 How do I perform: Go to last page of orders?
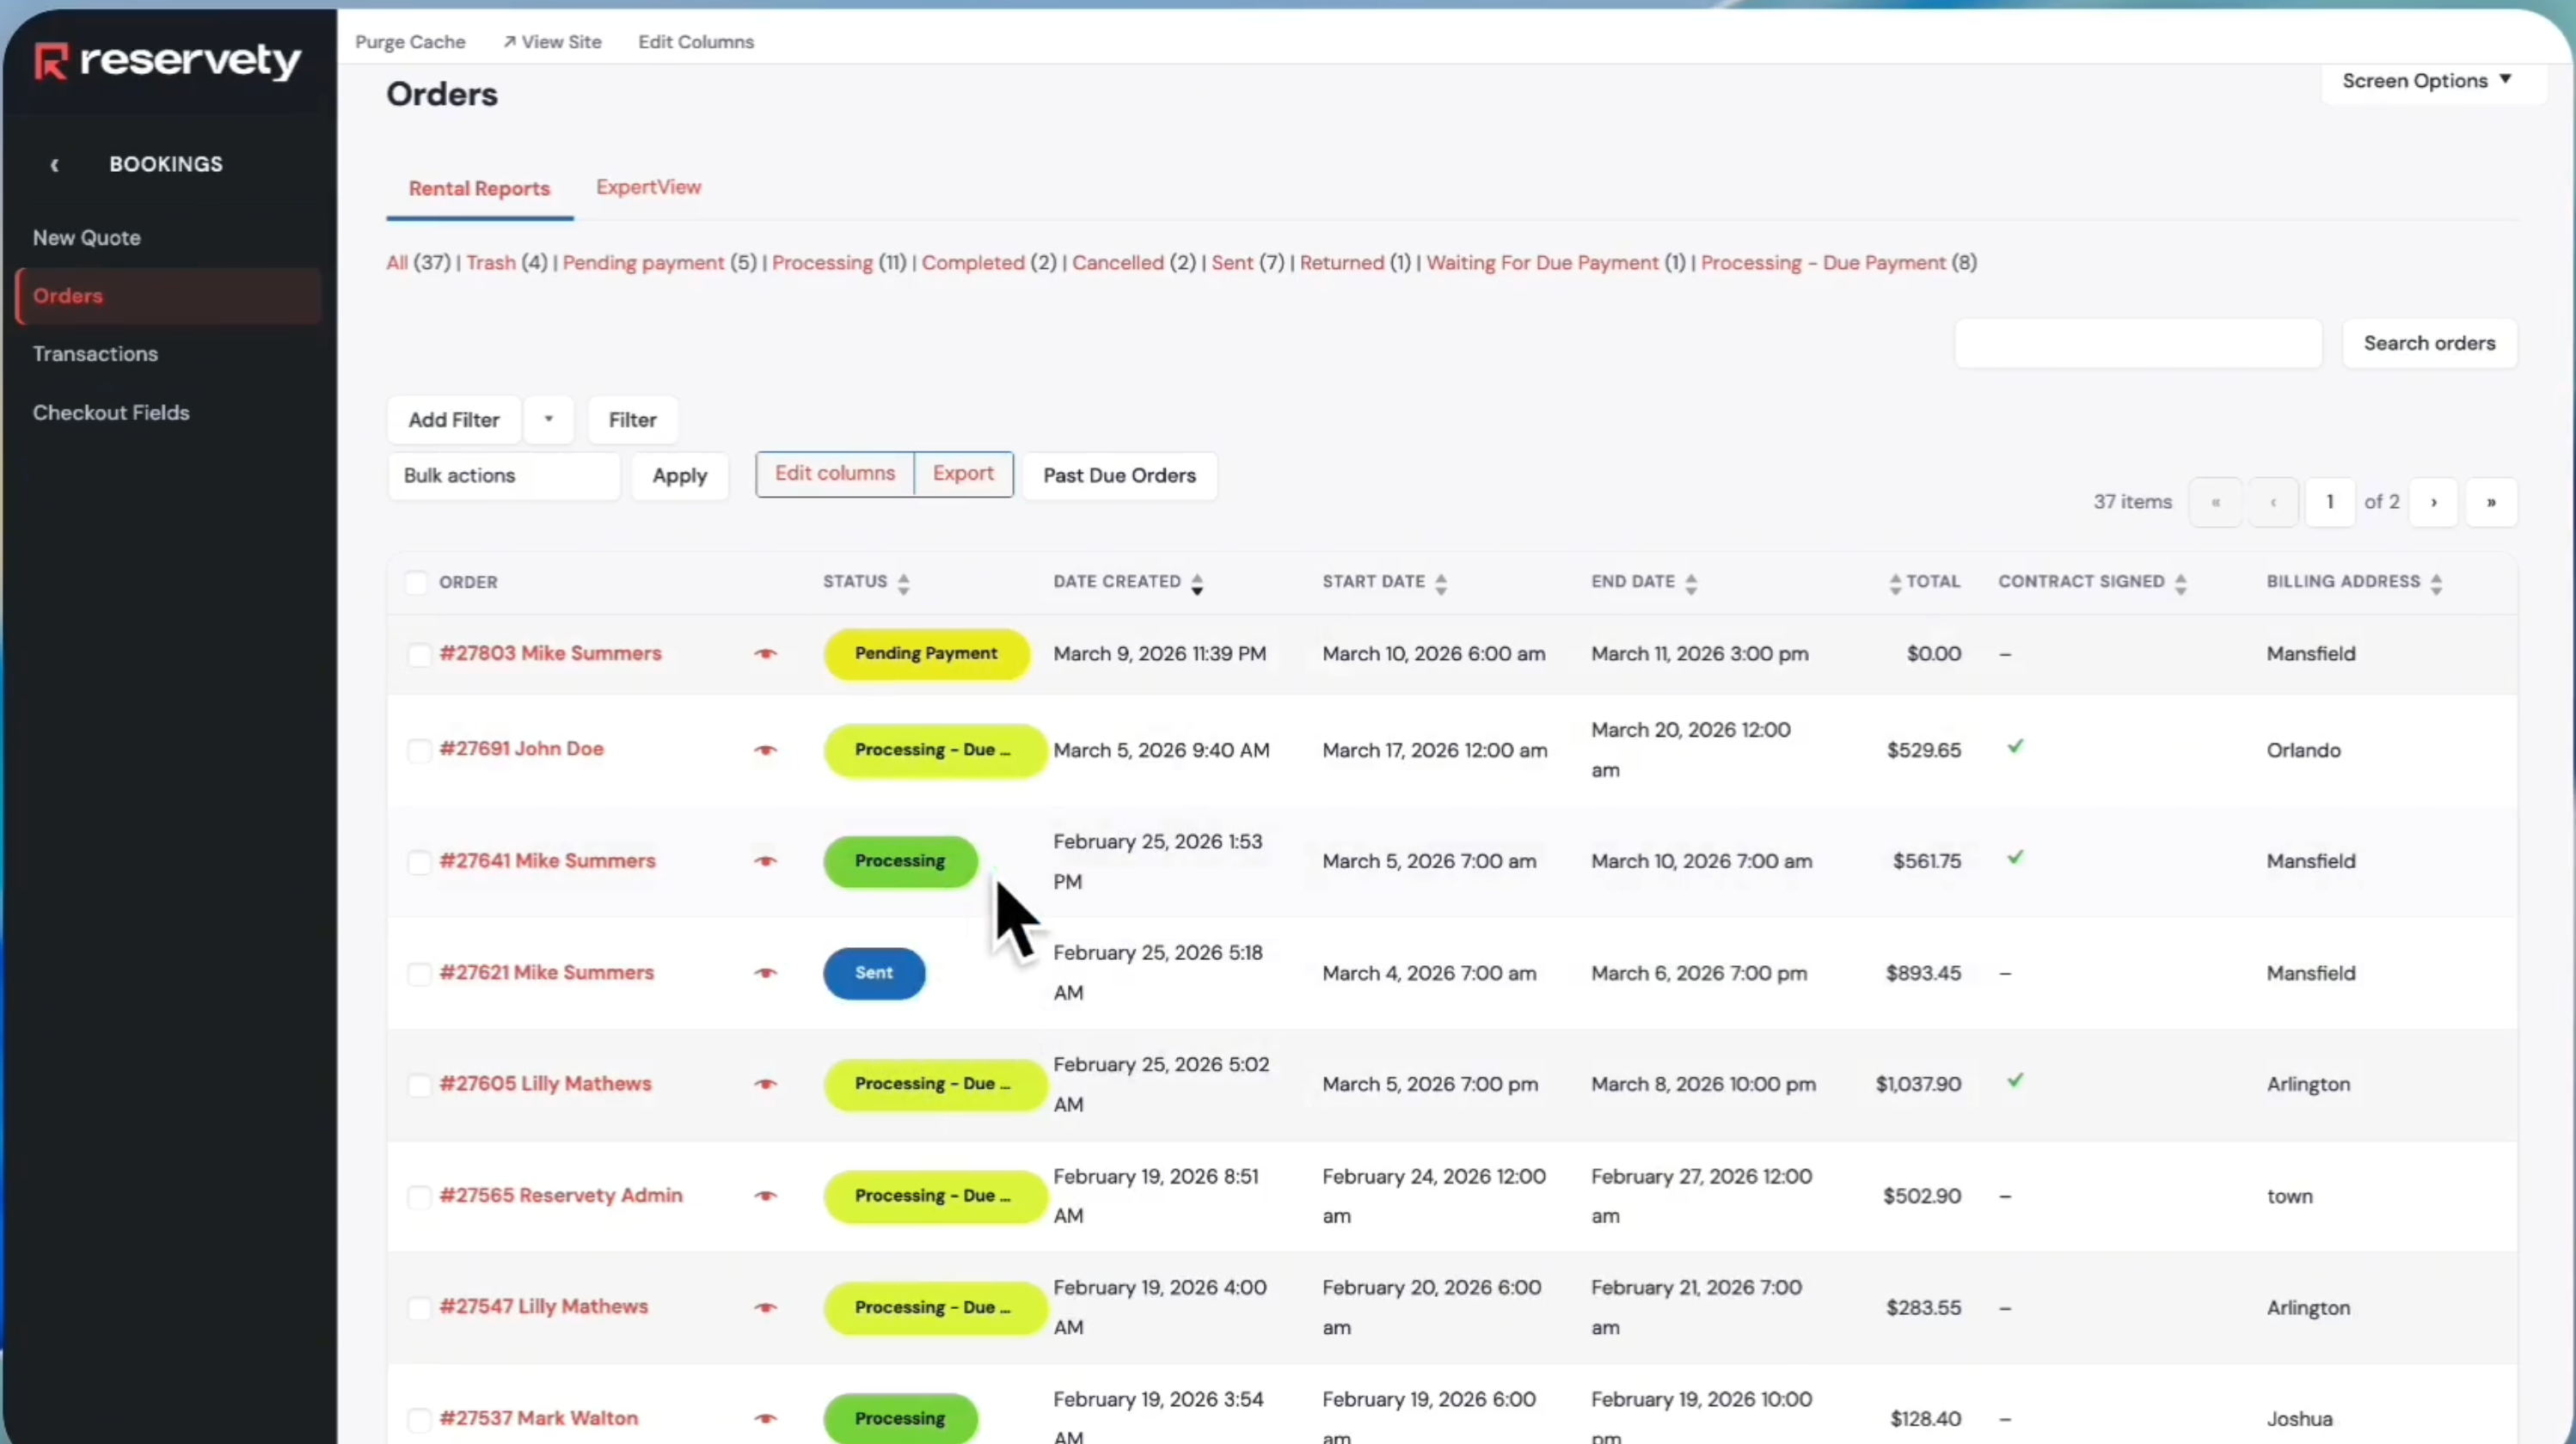(x=2491, y=502)
